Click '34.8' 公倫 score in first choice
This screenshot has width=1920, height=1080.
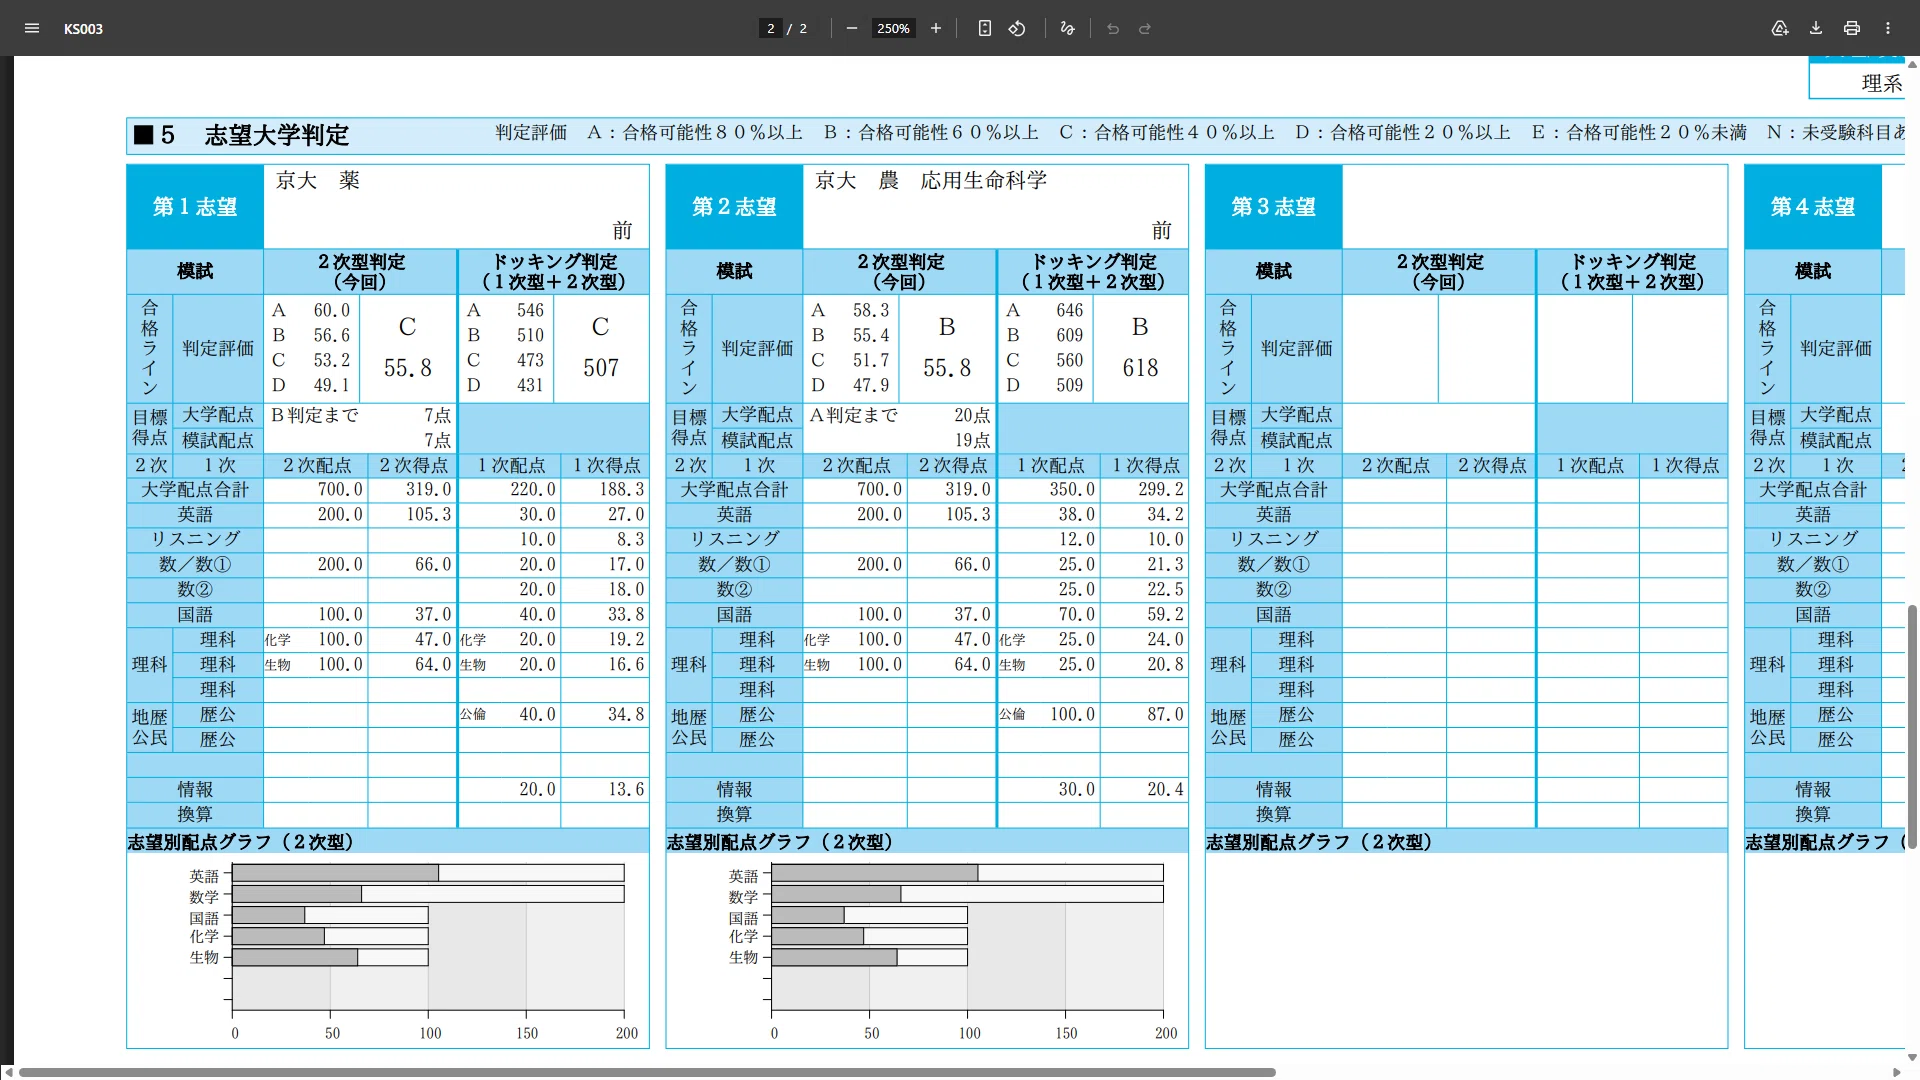pyautogui.click(x=626, y=715)
